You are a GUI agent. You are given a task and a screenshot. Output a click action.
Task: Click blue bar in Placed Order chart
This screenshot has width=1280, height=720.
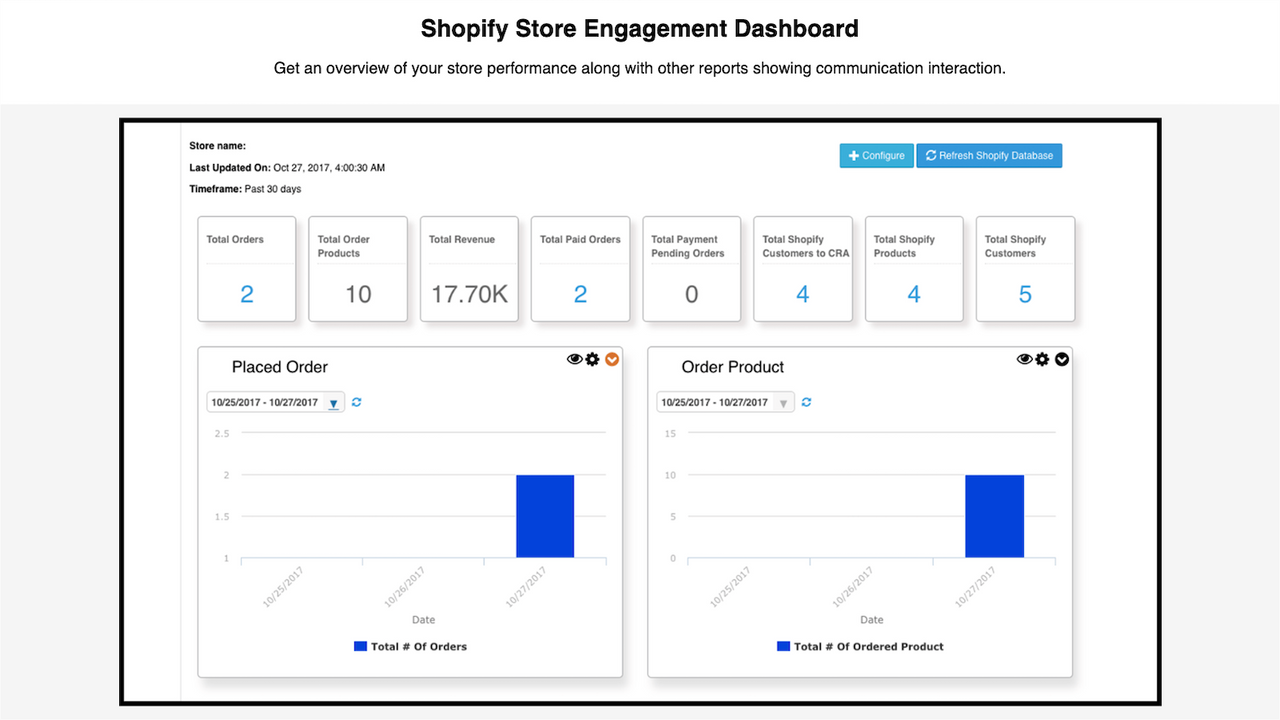(x=545, y=516)
